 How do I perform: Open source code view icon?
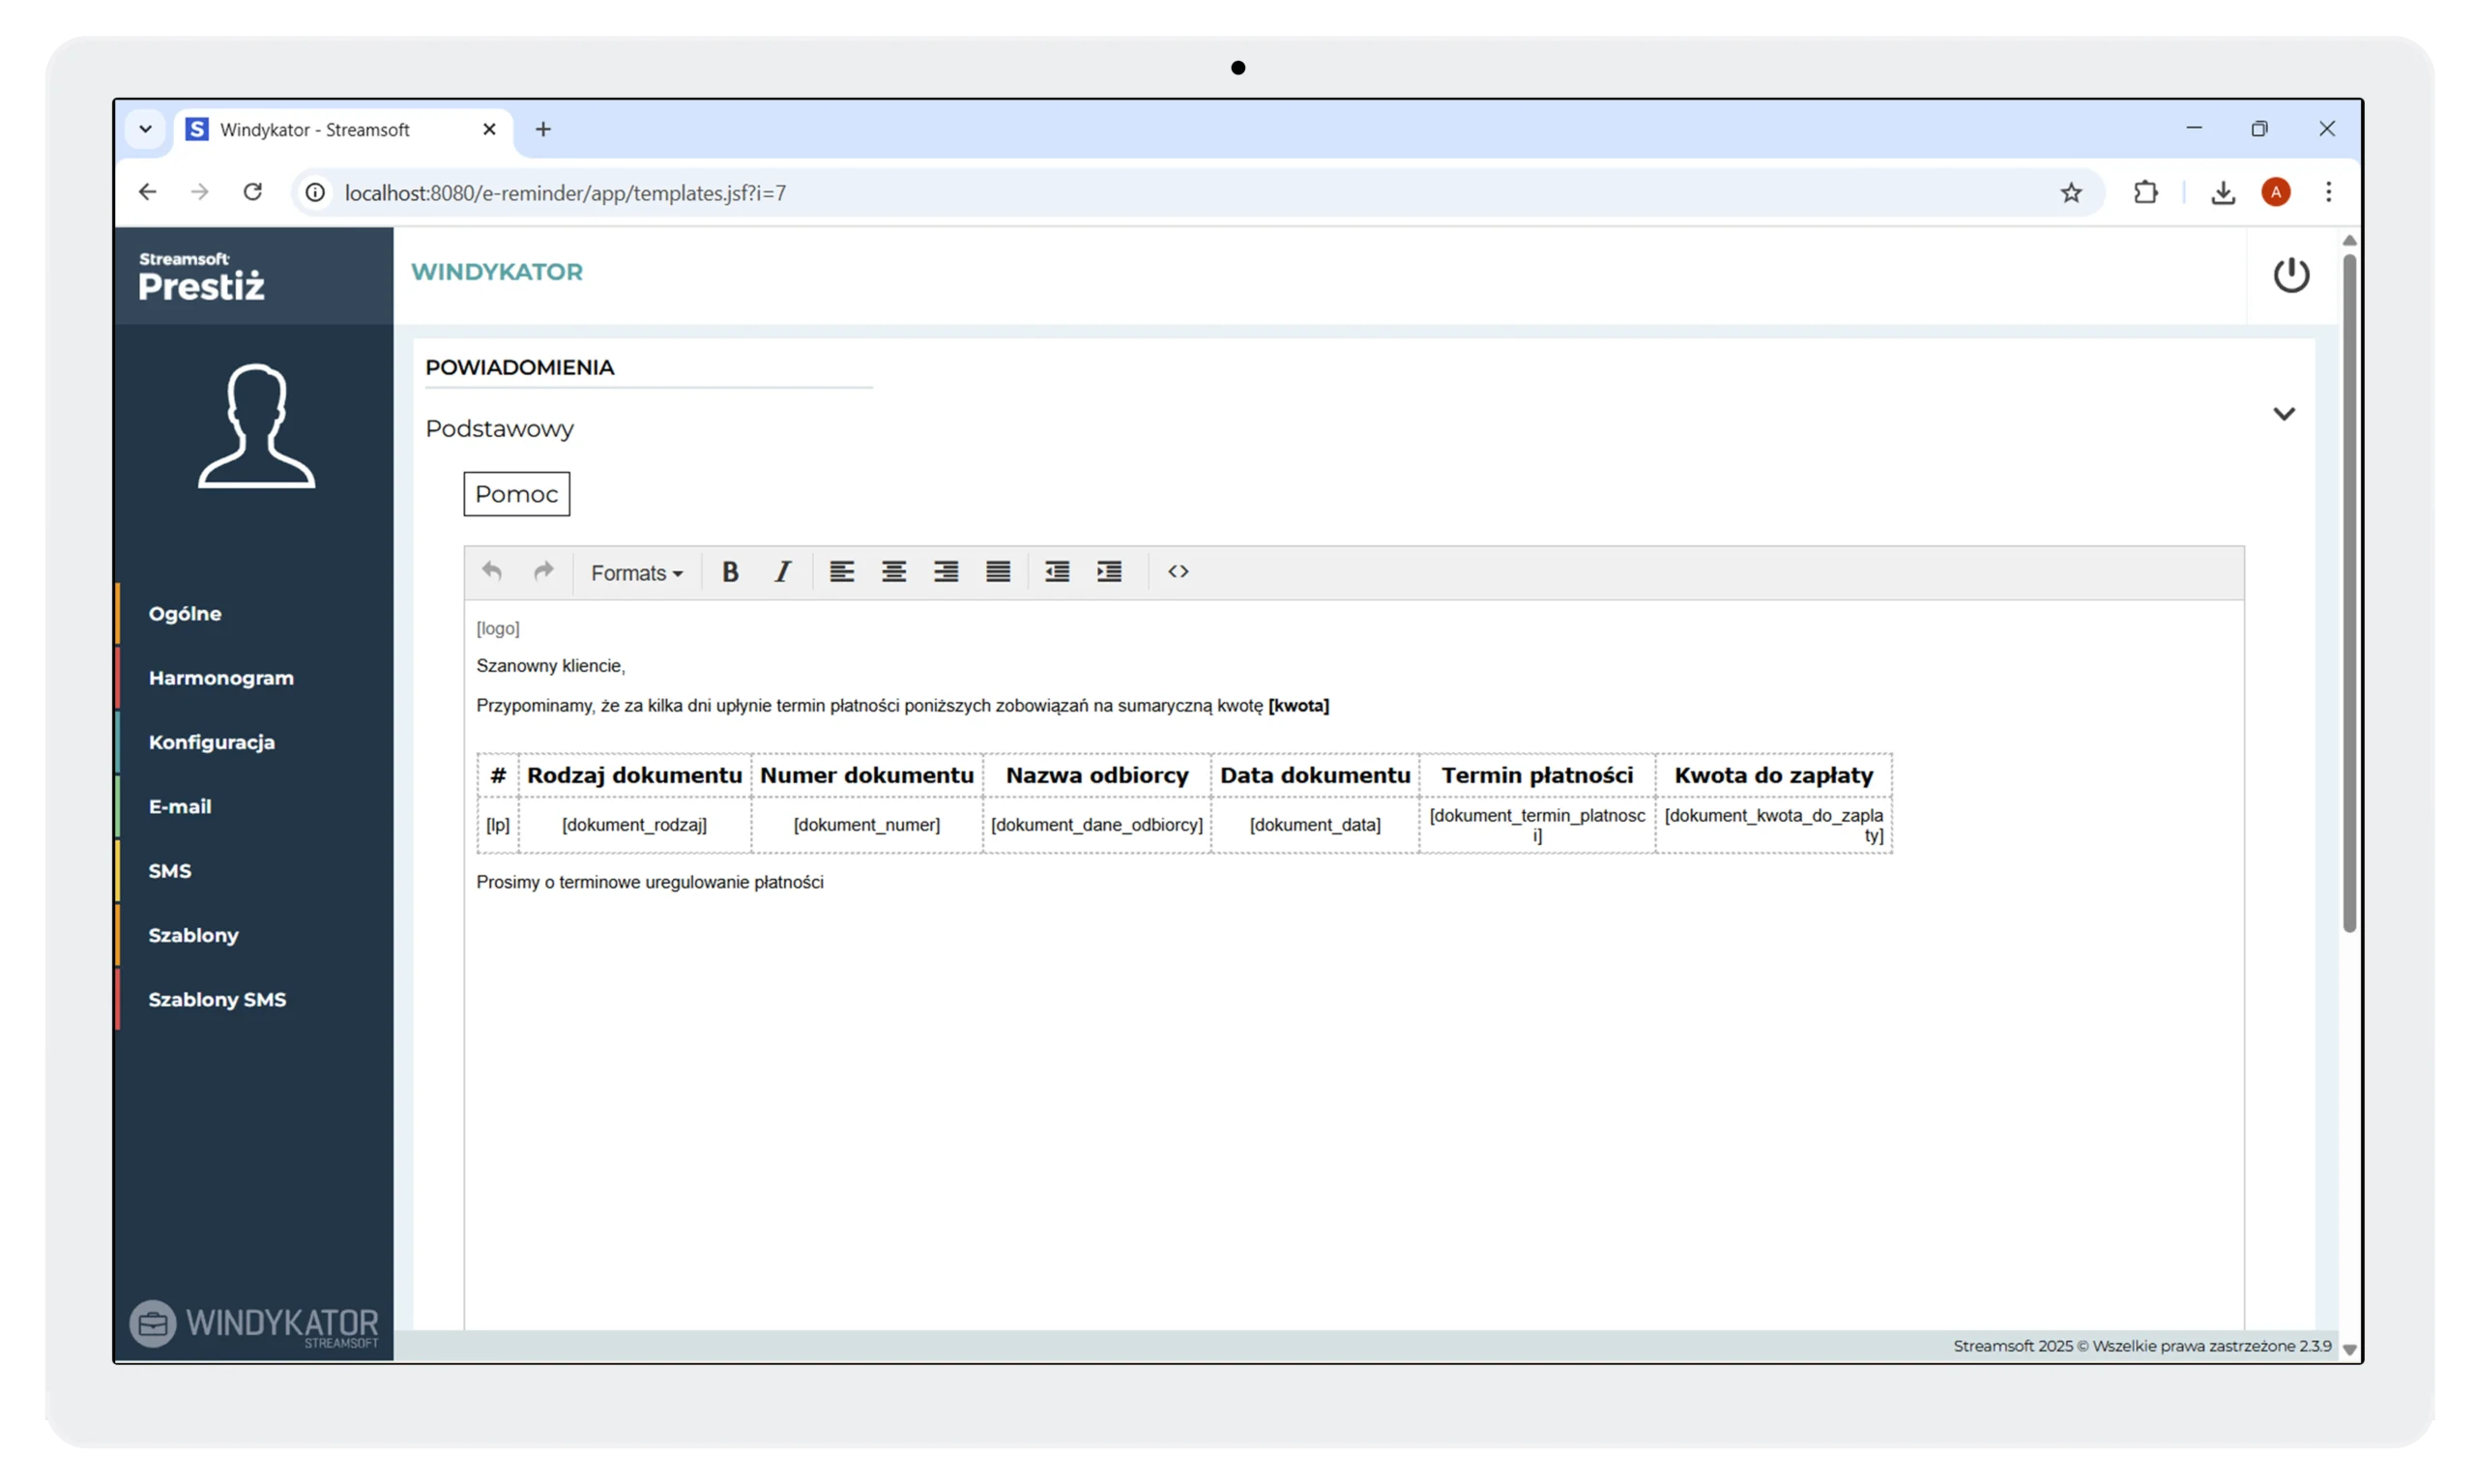tap(1178, 572)
